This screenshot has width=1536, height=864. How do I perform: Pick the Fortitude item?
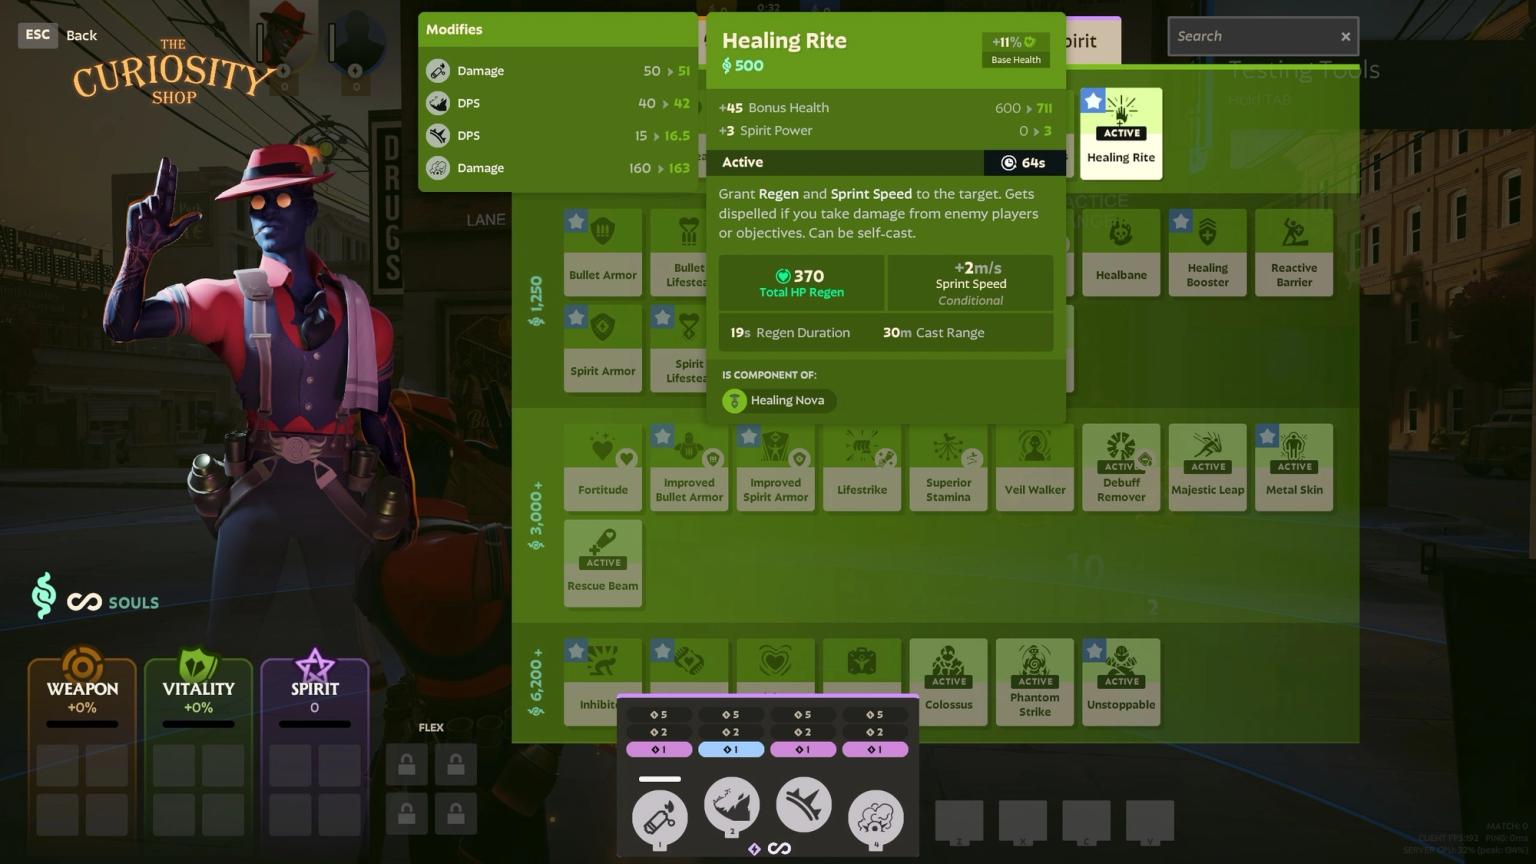pyautogui.click(x=602, y=467)
